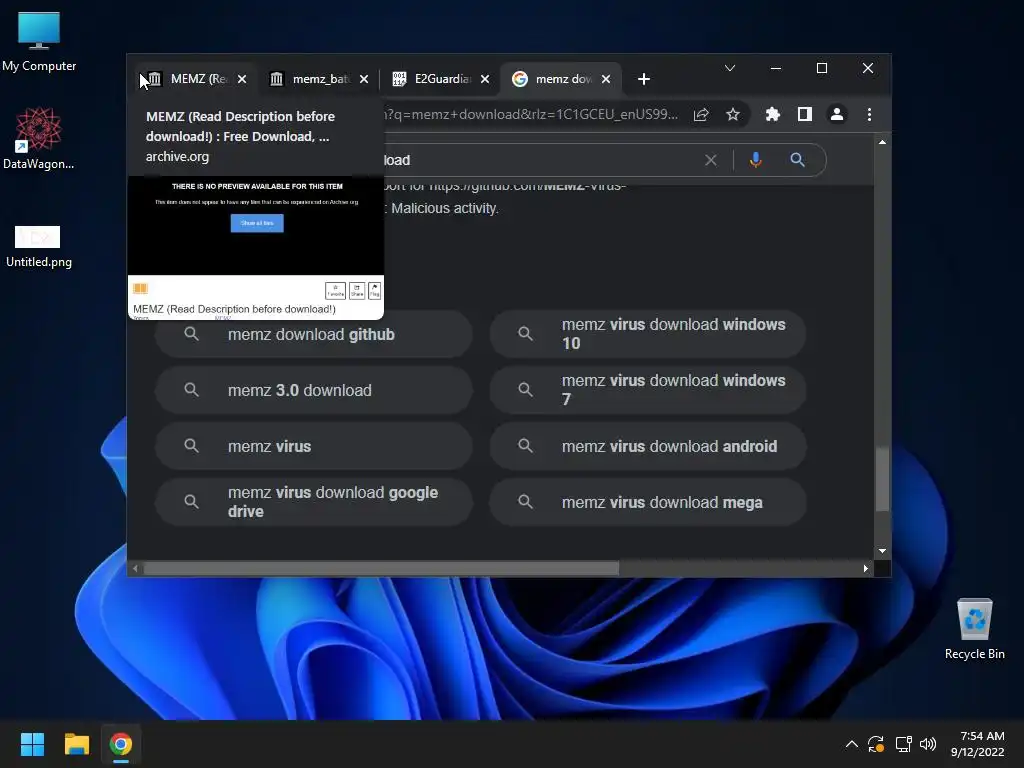Select the Recycle Bin desktop icon
Image resolution: width=1024 pixels, height=768 pixels.
coord(974,630)
